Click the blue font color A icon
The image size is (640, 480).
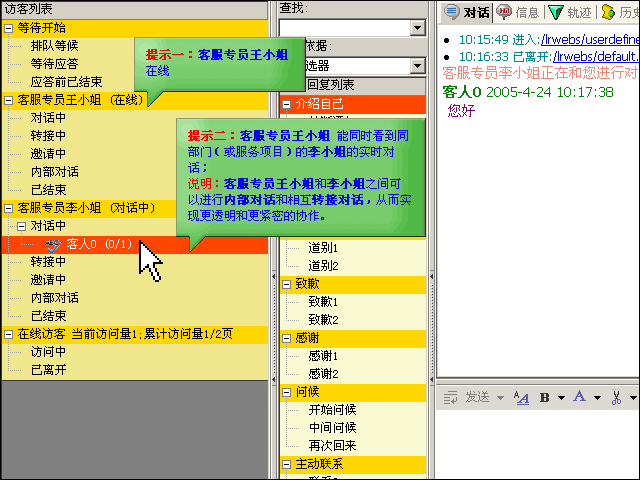(580, 398)
